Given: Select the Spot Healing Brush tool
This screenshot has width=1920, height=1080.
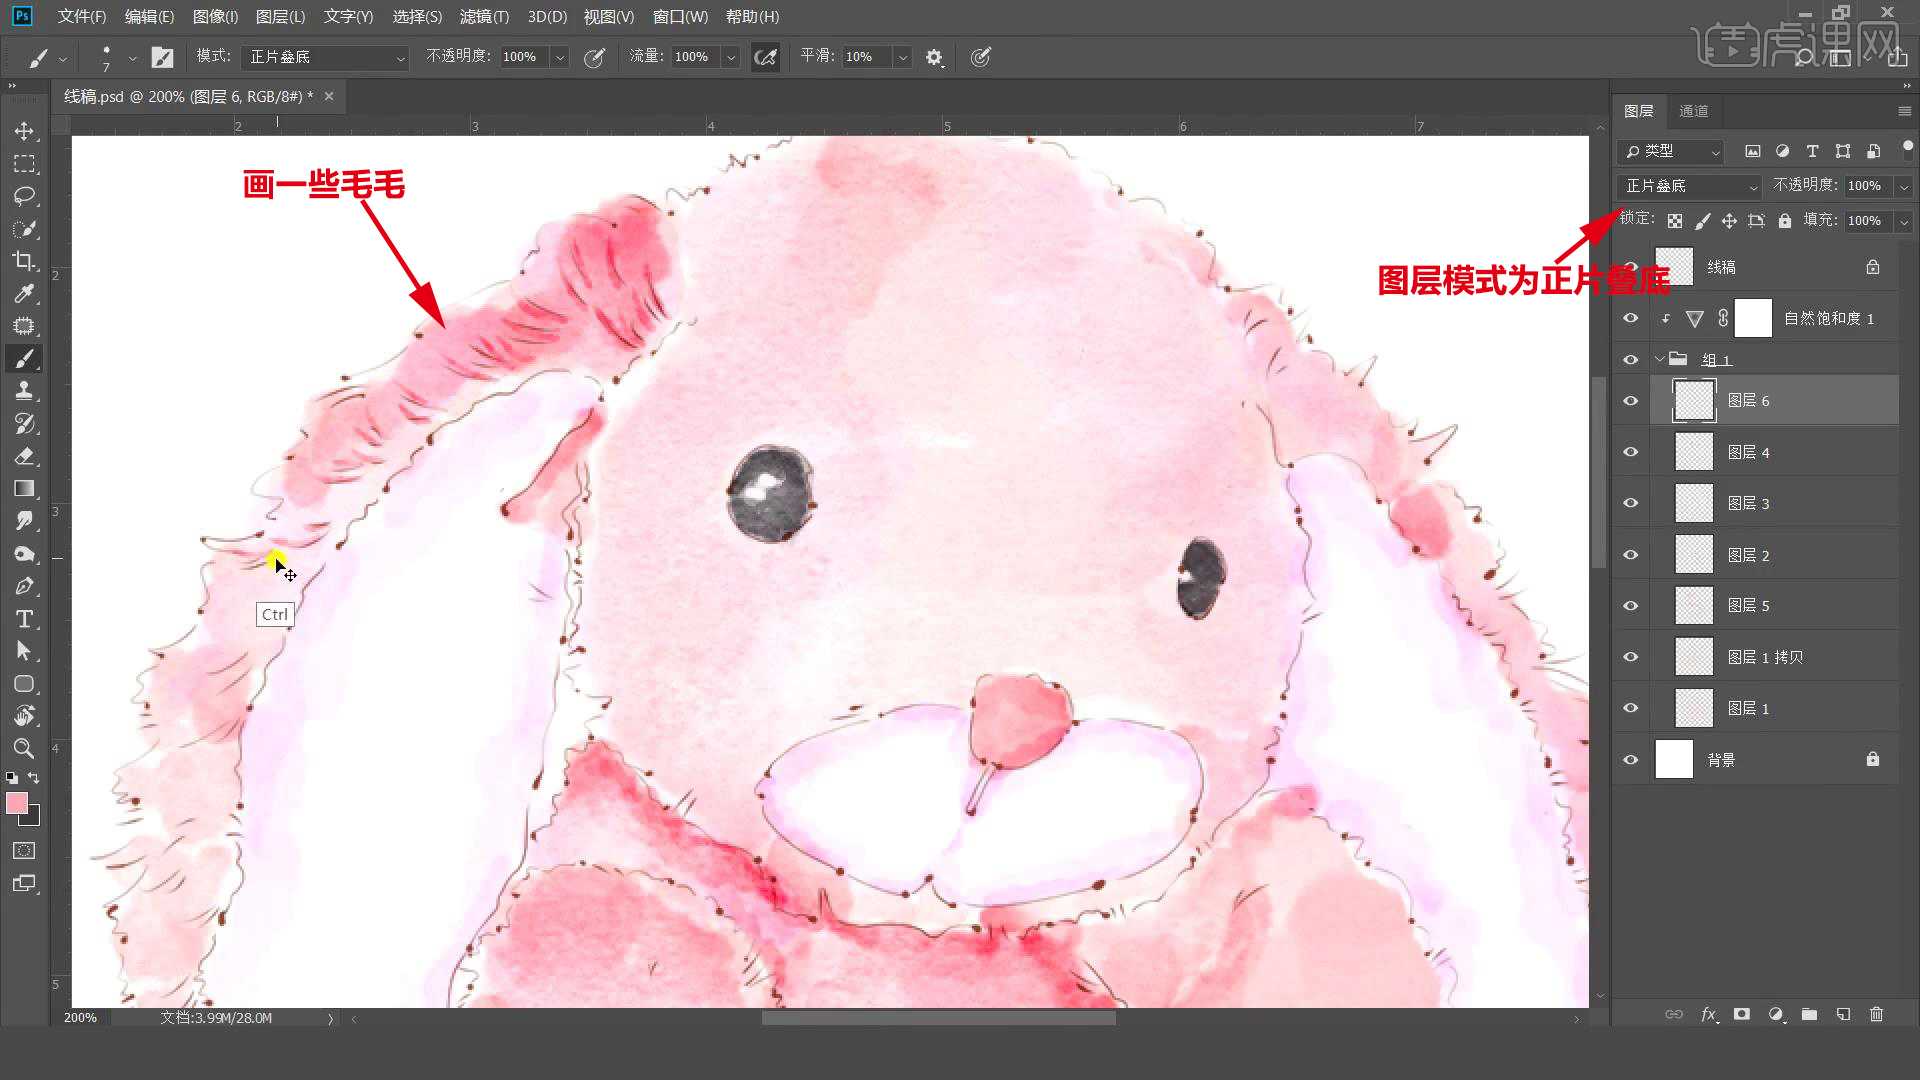Looking at the screenshot, I should click(x=24, y=326).
